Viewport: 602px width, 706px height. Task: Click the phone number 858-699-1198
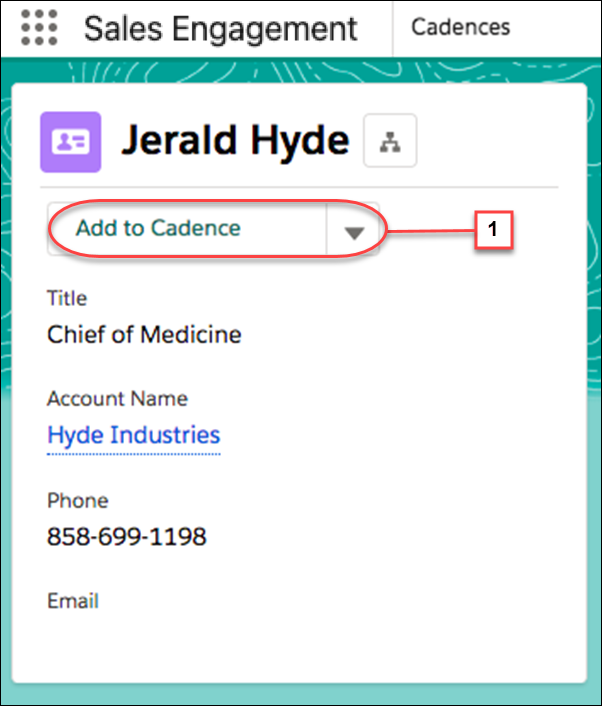(127, 536)
